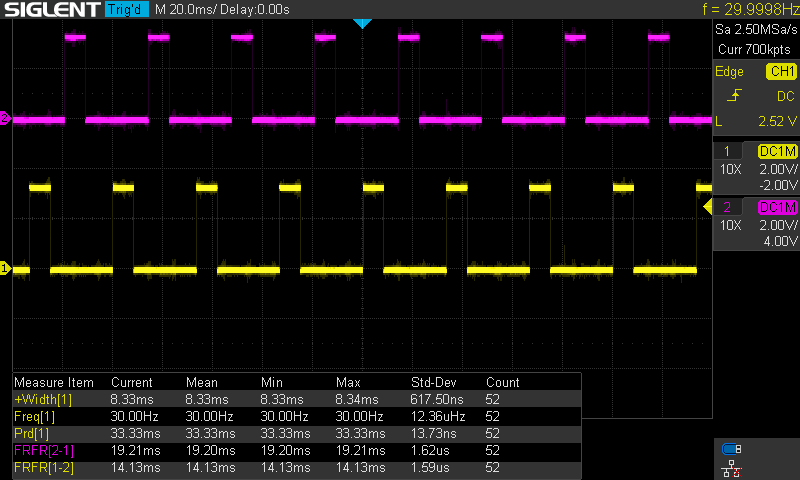The image size is (800, 480).
Task: Click the Max column header
Action: pos(348,383)
